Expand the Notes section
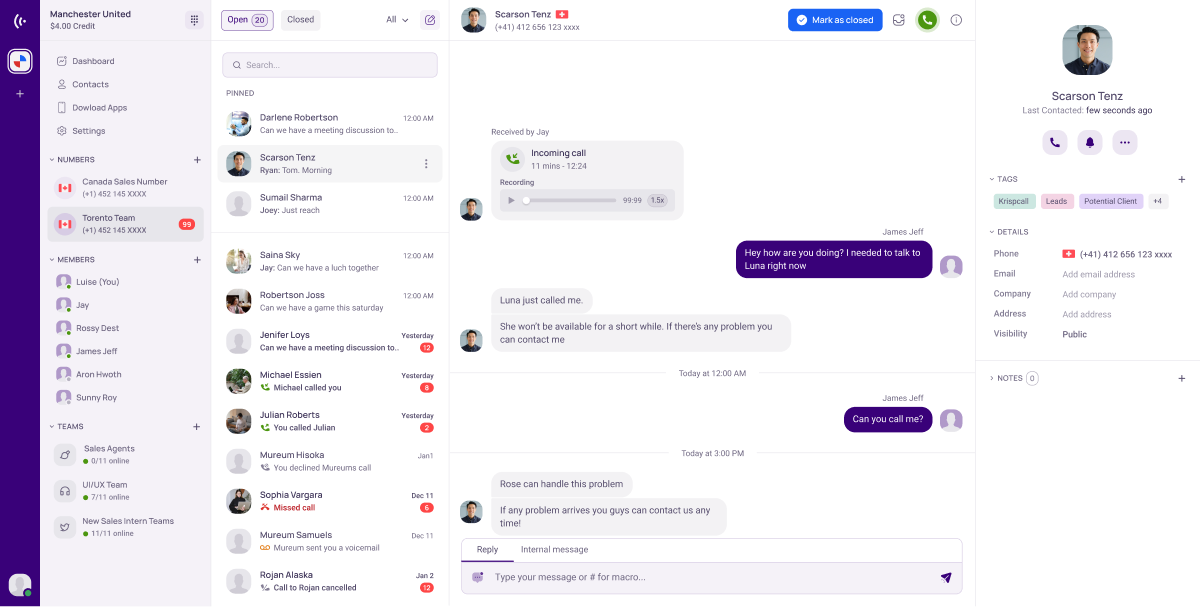This screenshot has width=1200, height=607. [991, 378]
